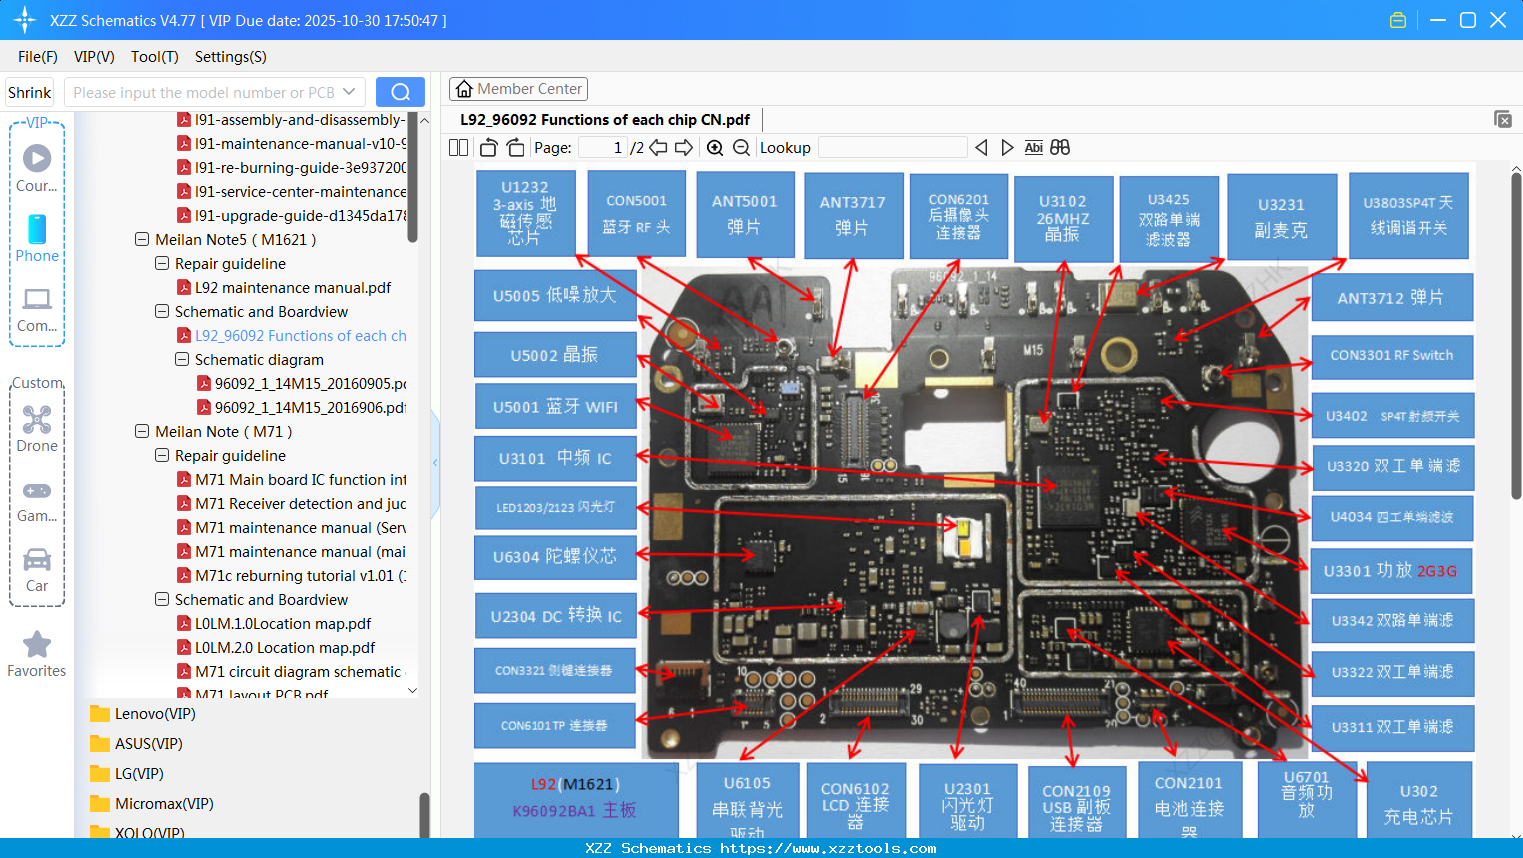Open the Member Center
This screenshot has width=1523, height=858.
tap(518, 89)
